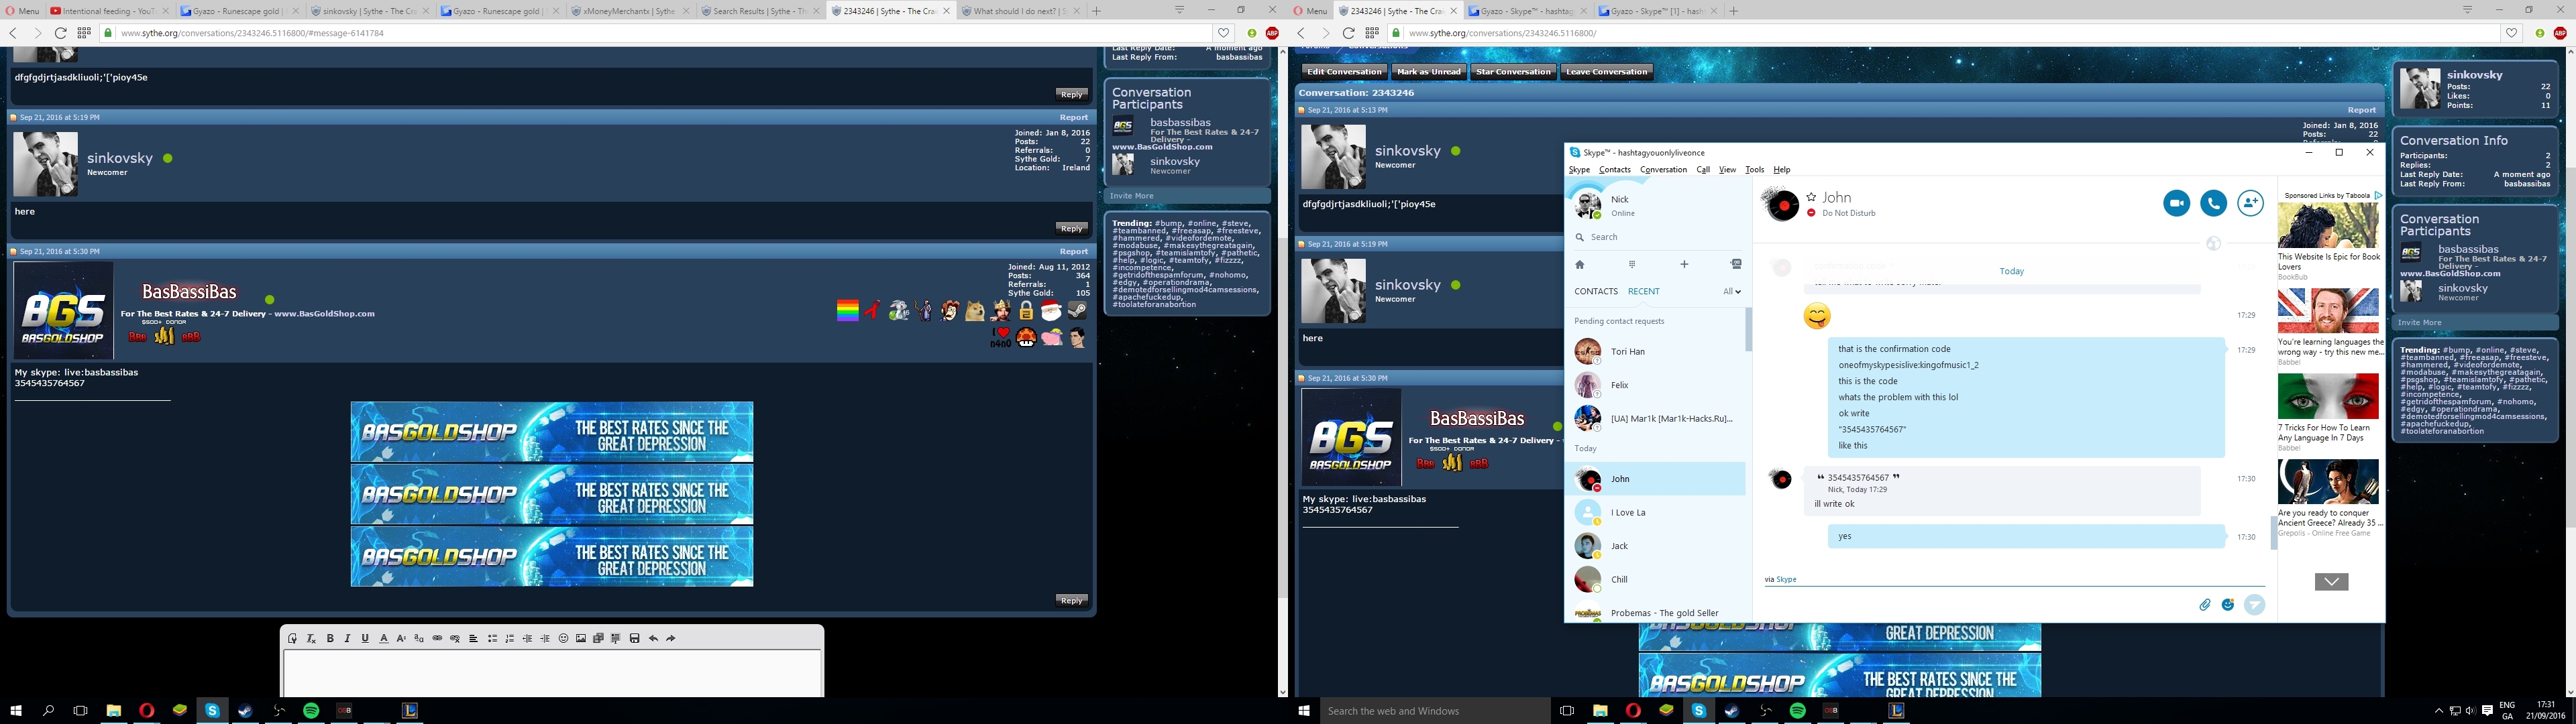
Task: Open the Skype dial pad
Action: click(1631, 265)
